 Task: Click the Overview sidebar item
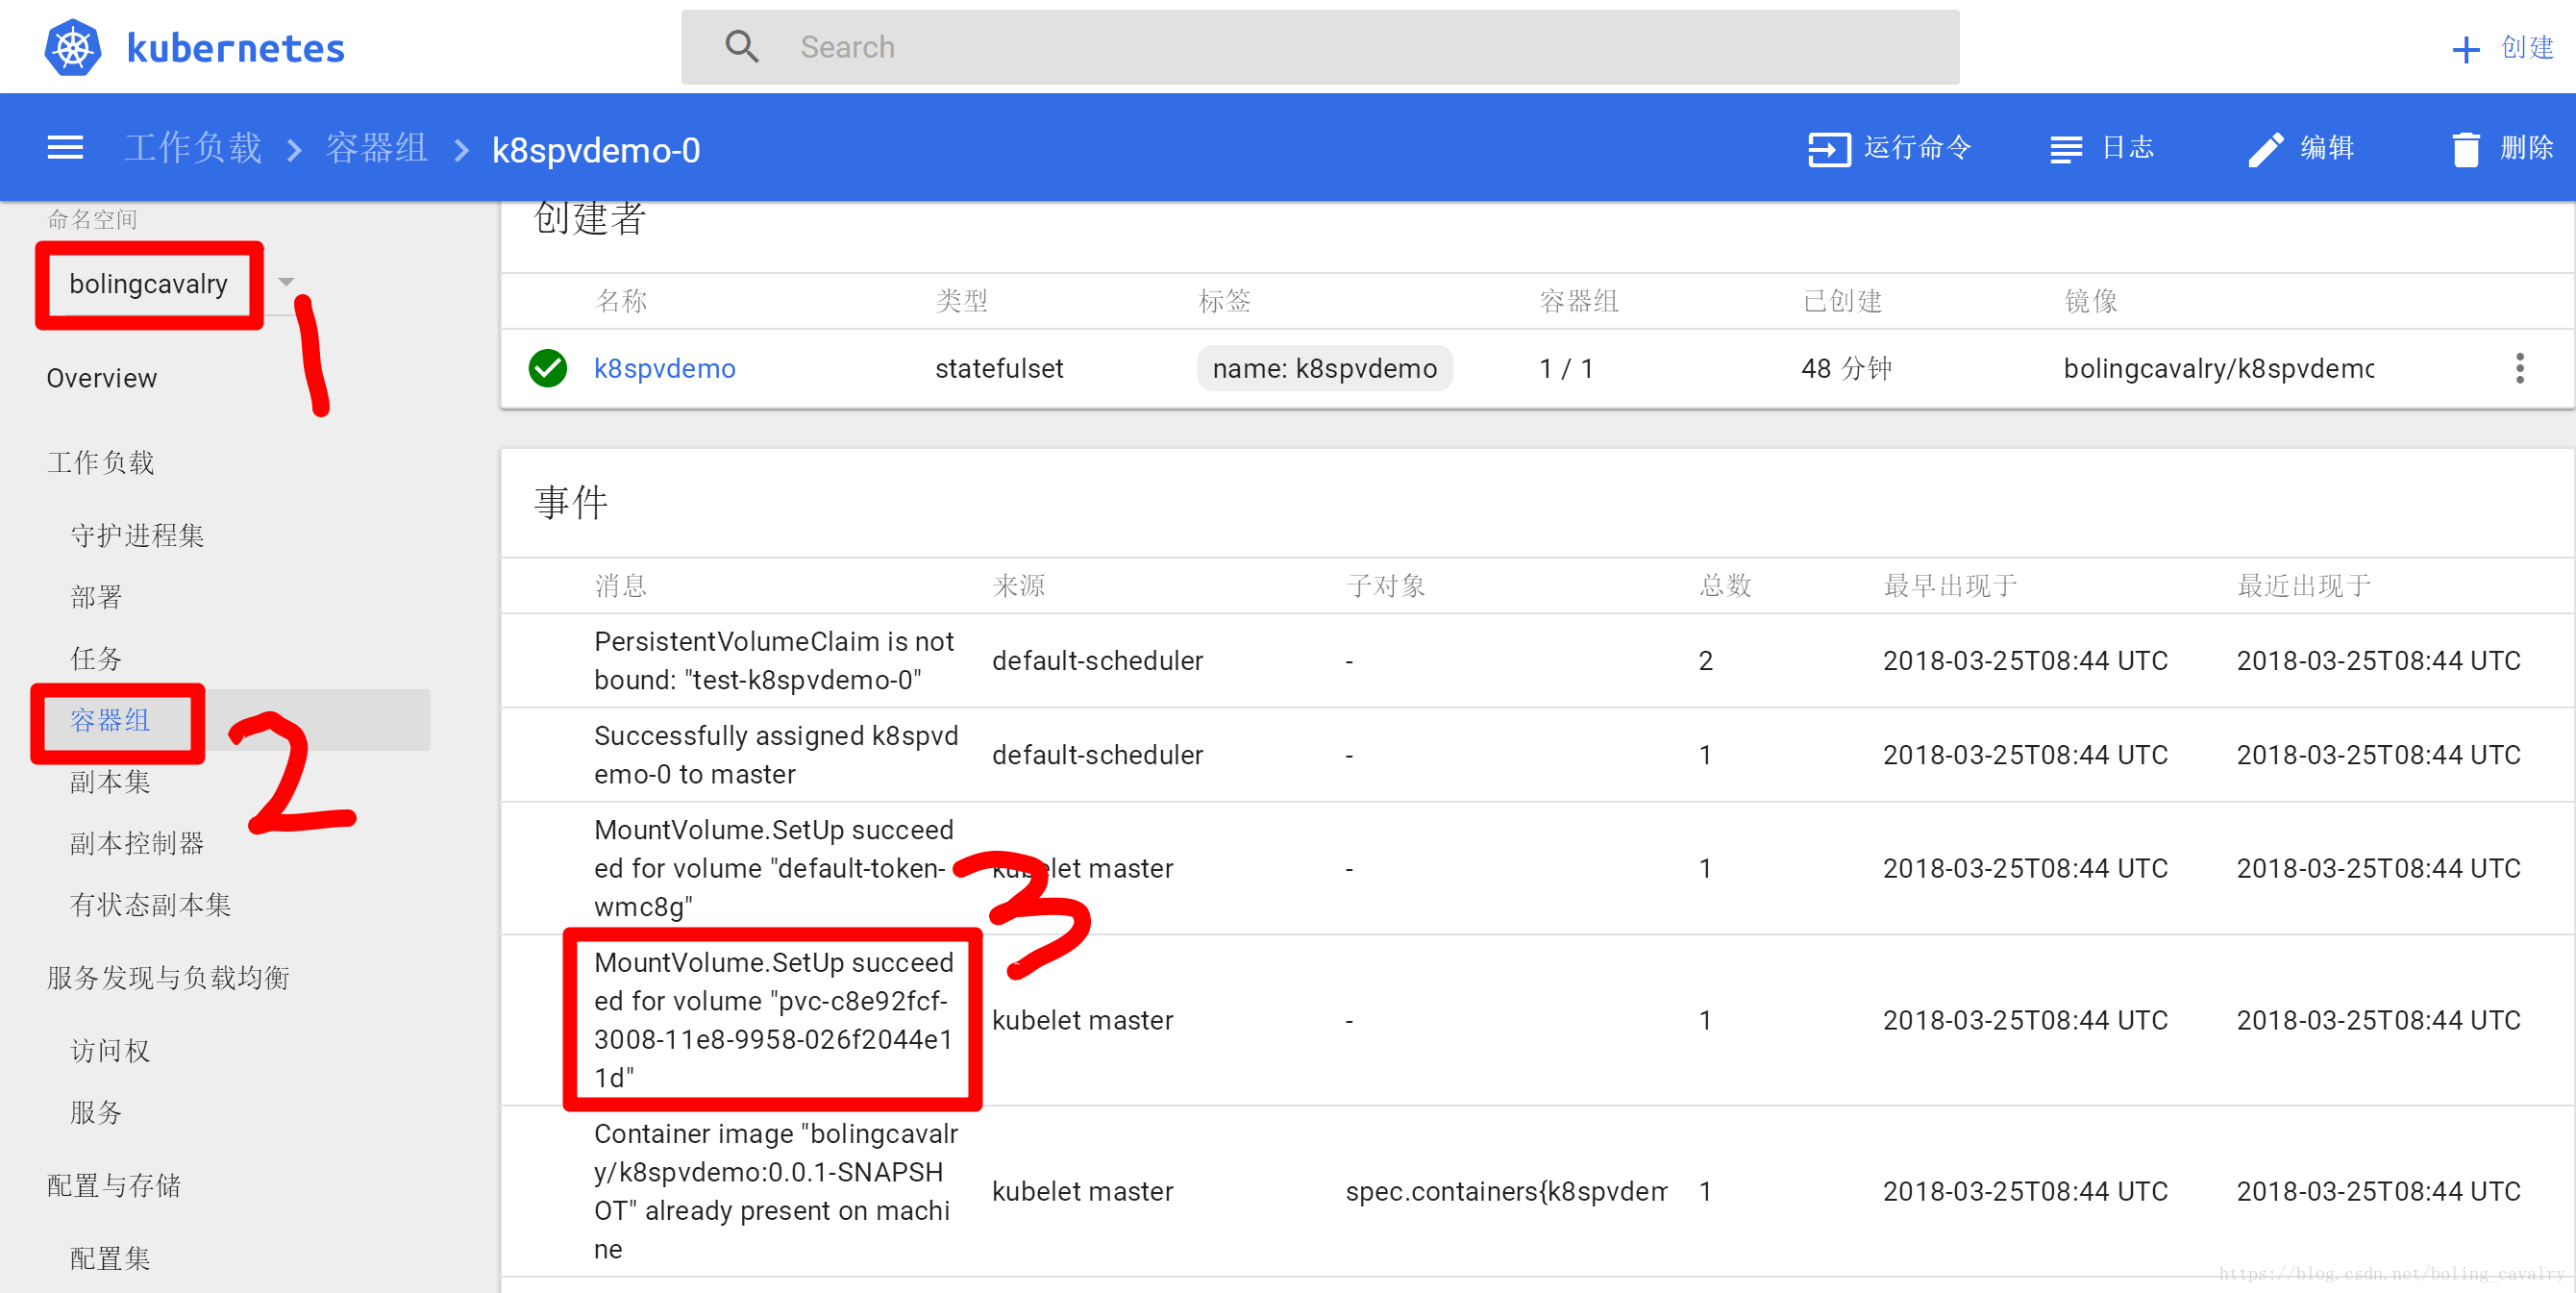coord(101,378)
